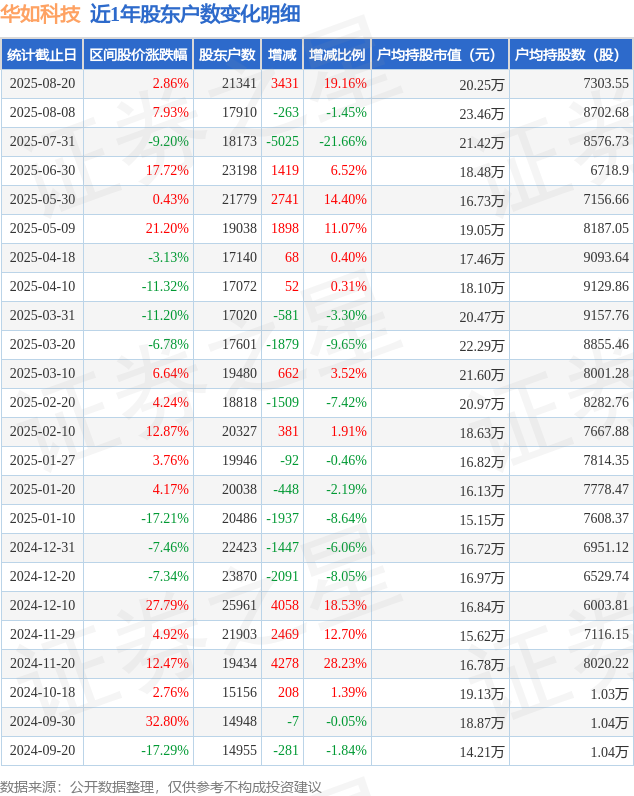Screen dimensions: 634x796
Task: Select the 32.80% price change cell
Action: (167, 721)
